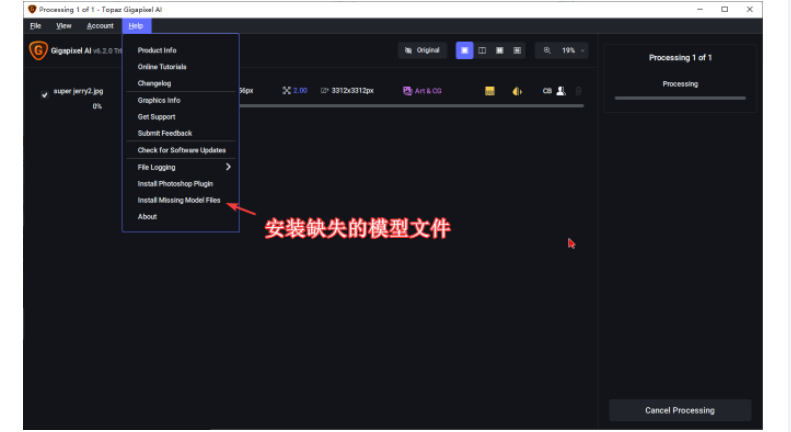The image size is (791, 432).
Task: Click the right panel processing progress bar
Action: coord(680,98)
